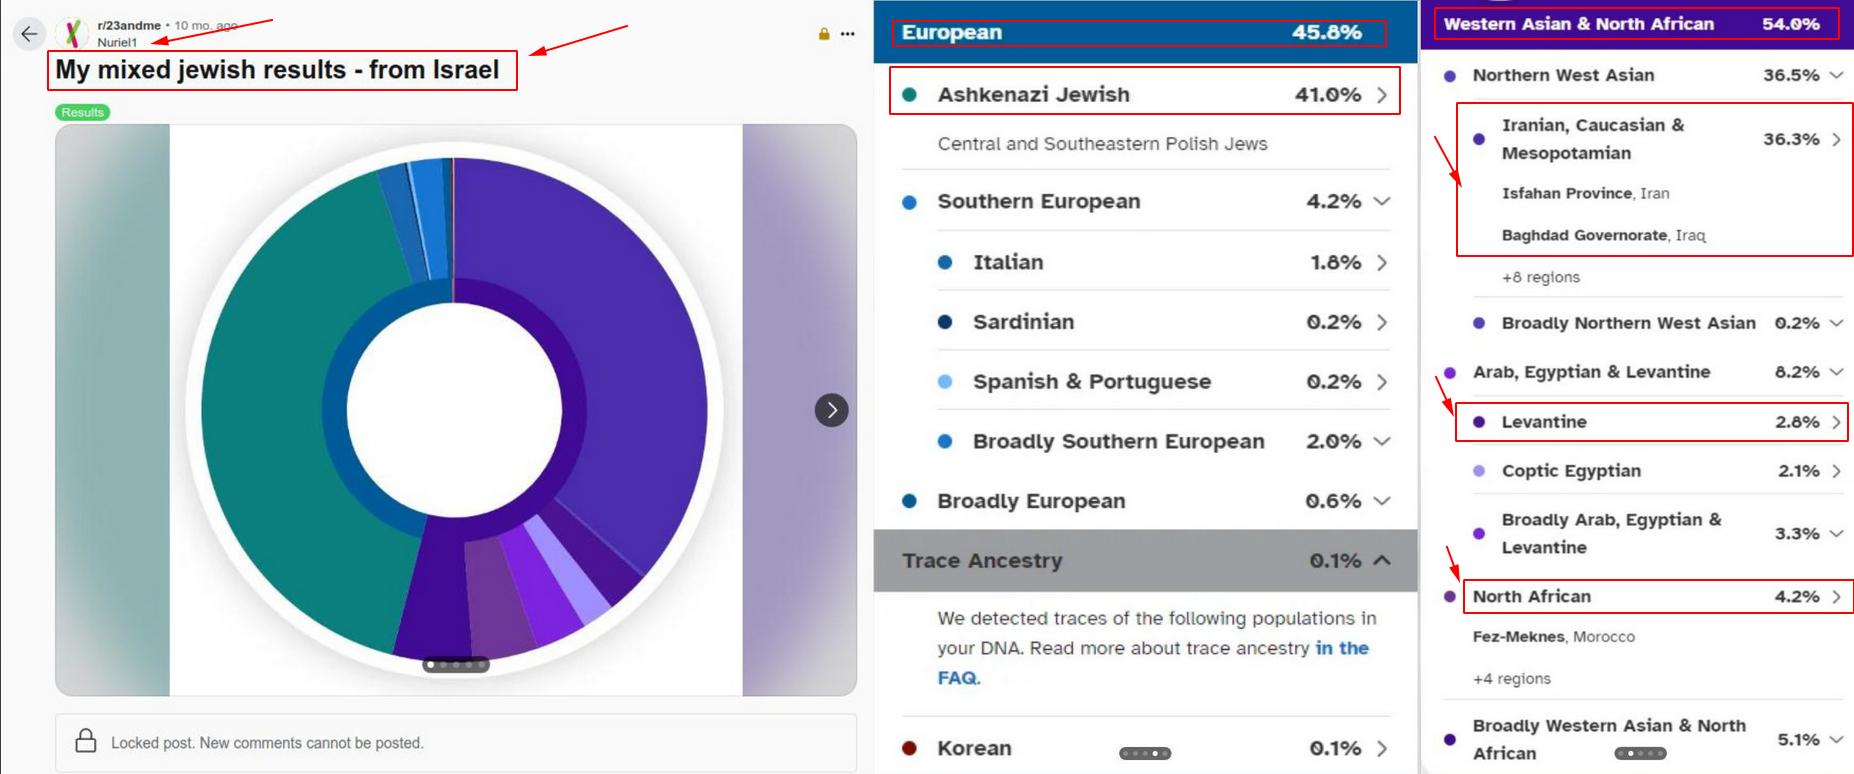The width and height of the screenshot is (1854, 774).
Task: Expand the Southern European category
Action: 1382,201
